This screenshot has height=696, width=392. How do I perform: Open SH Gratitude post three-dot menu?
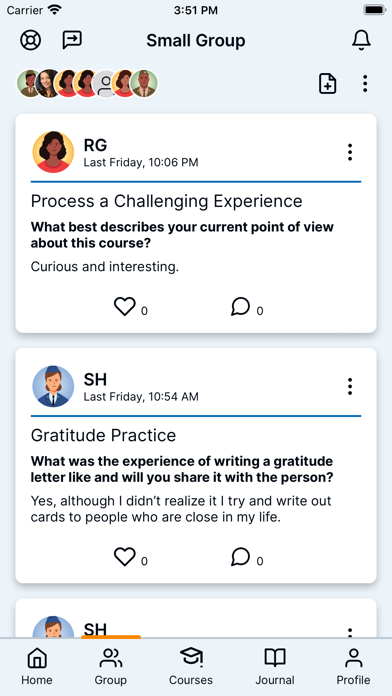coord(350,387)
